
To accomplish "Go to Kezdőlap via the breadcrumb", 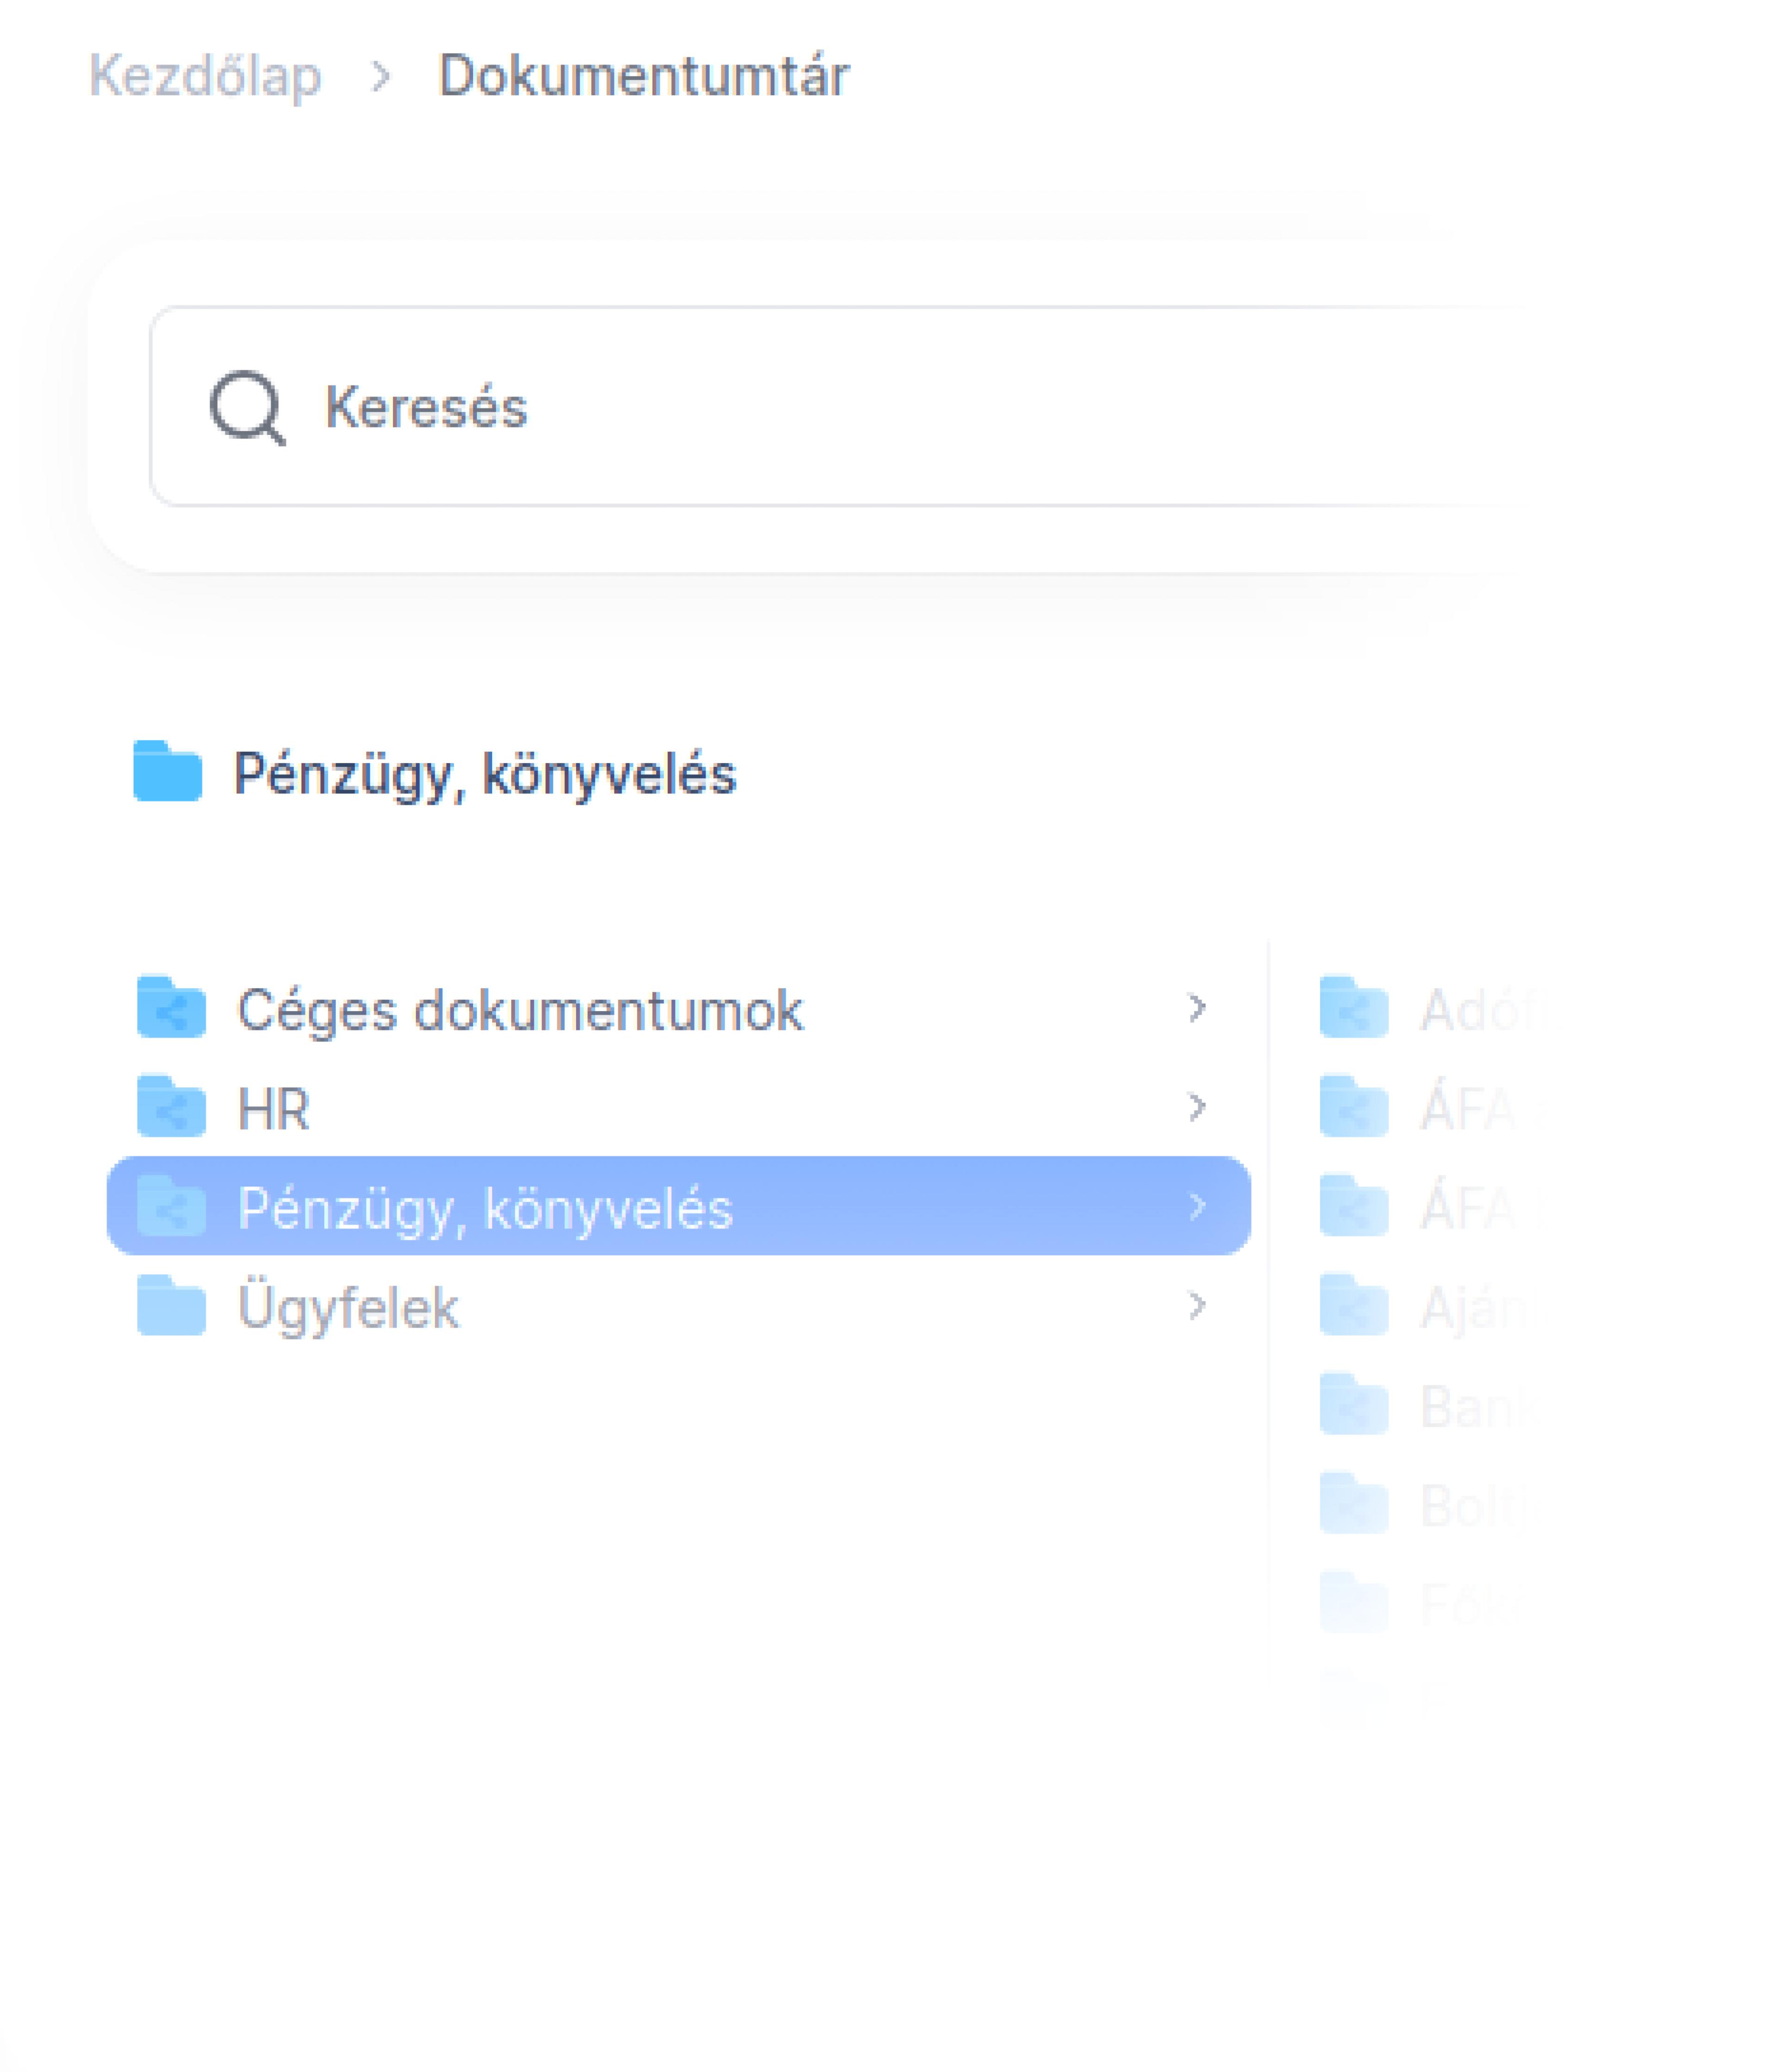I will coord(205,76).
